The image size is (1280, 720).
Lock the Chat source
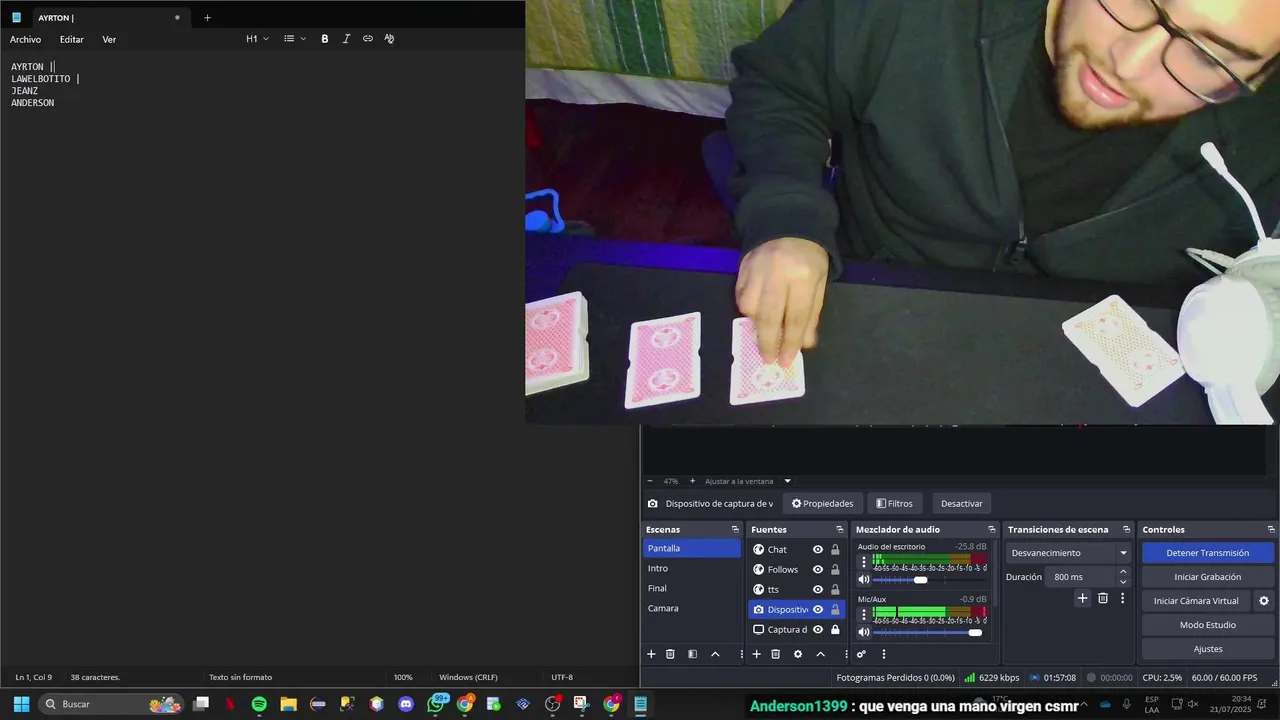pos(835,550)
